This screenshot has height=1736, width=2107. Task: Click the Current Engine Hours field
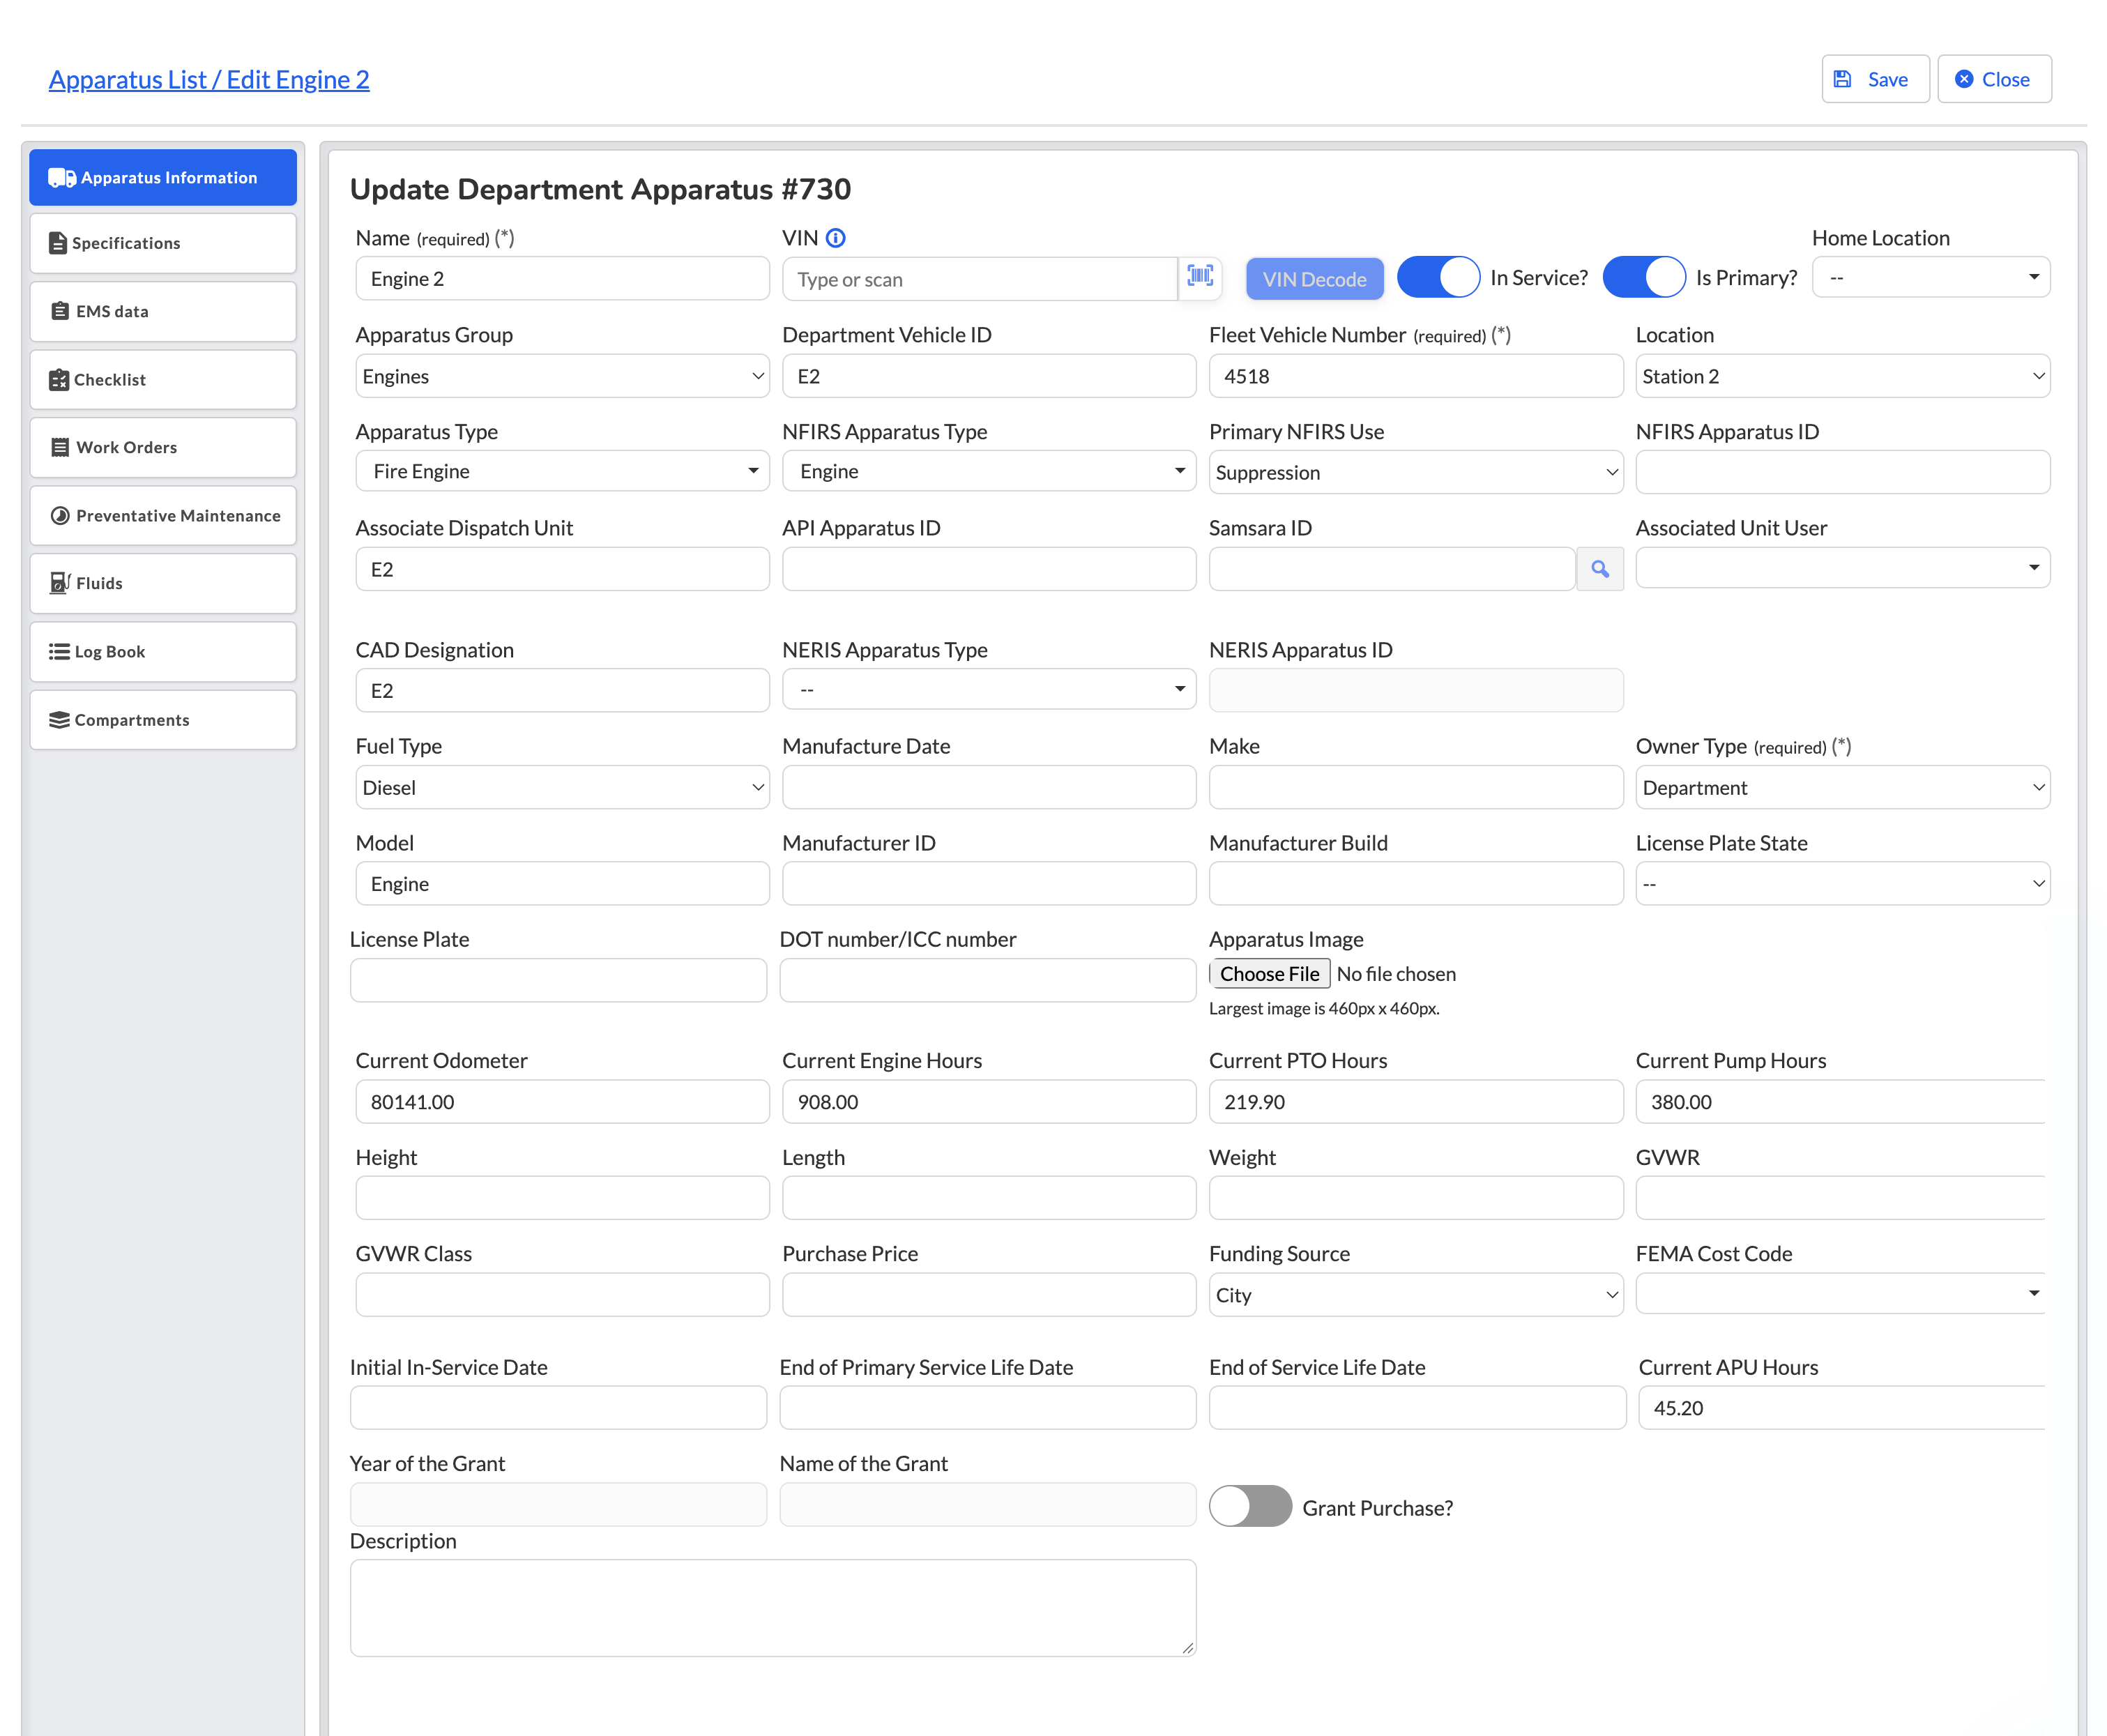[x=989, y=1101]
